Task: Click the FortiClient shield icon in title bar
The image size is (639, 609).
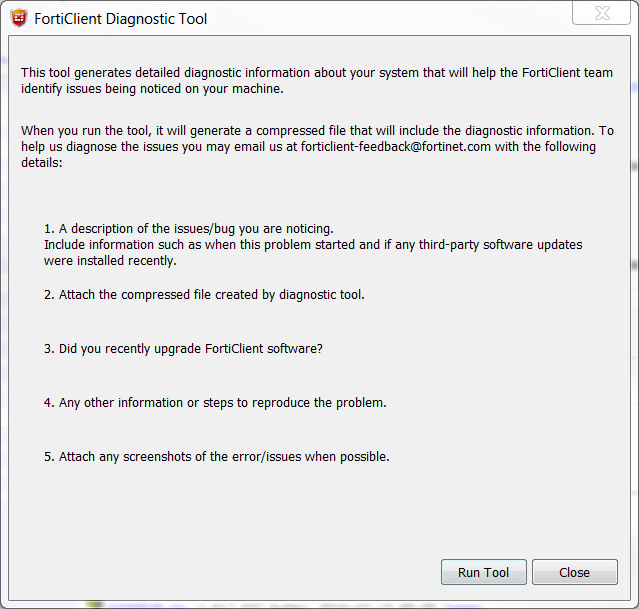Action: pos(18,18)
